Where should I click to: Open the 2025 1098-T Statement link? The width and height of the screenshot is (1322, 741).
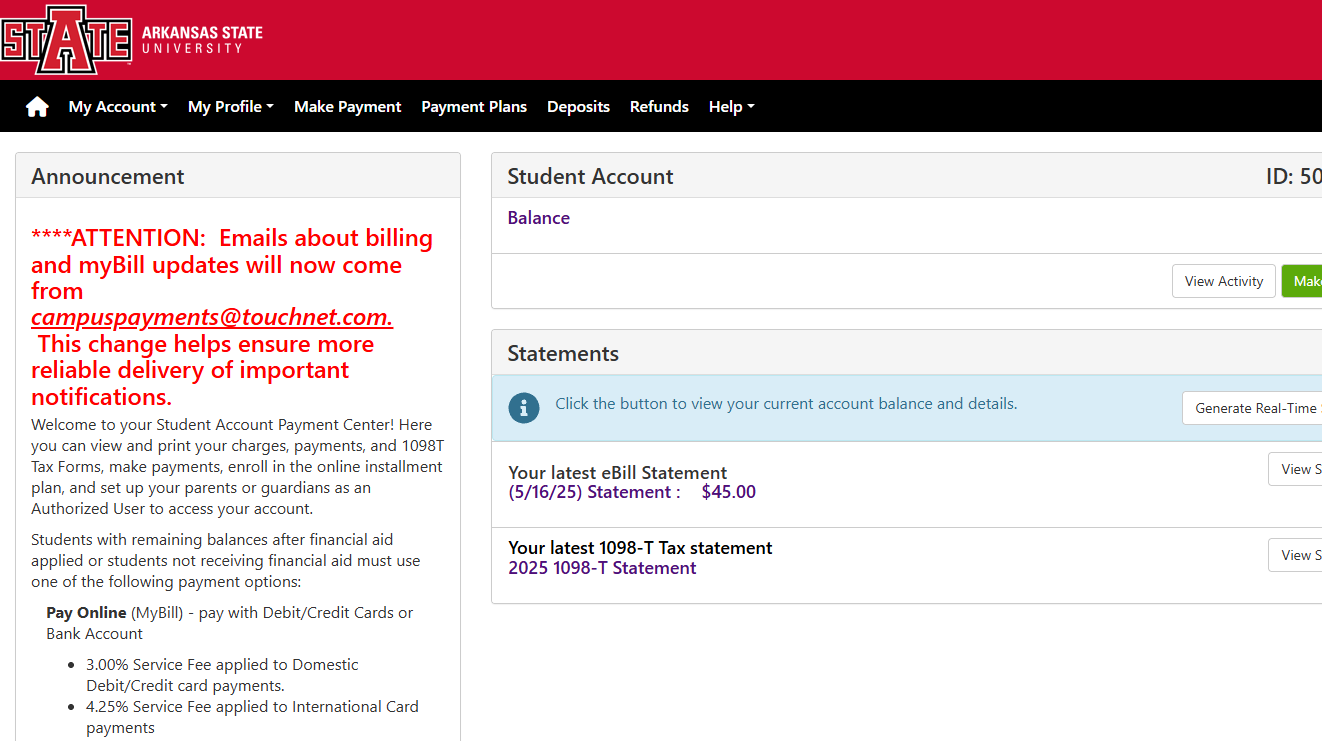pos(602,568)
